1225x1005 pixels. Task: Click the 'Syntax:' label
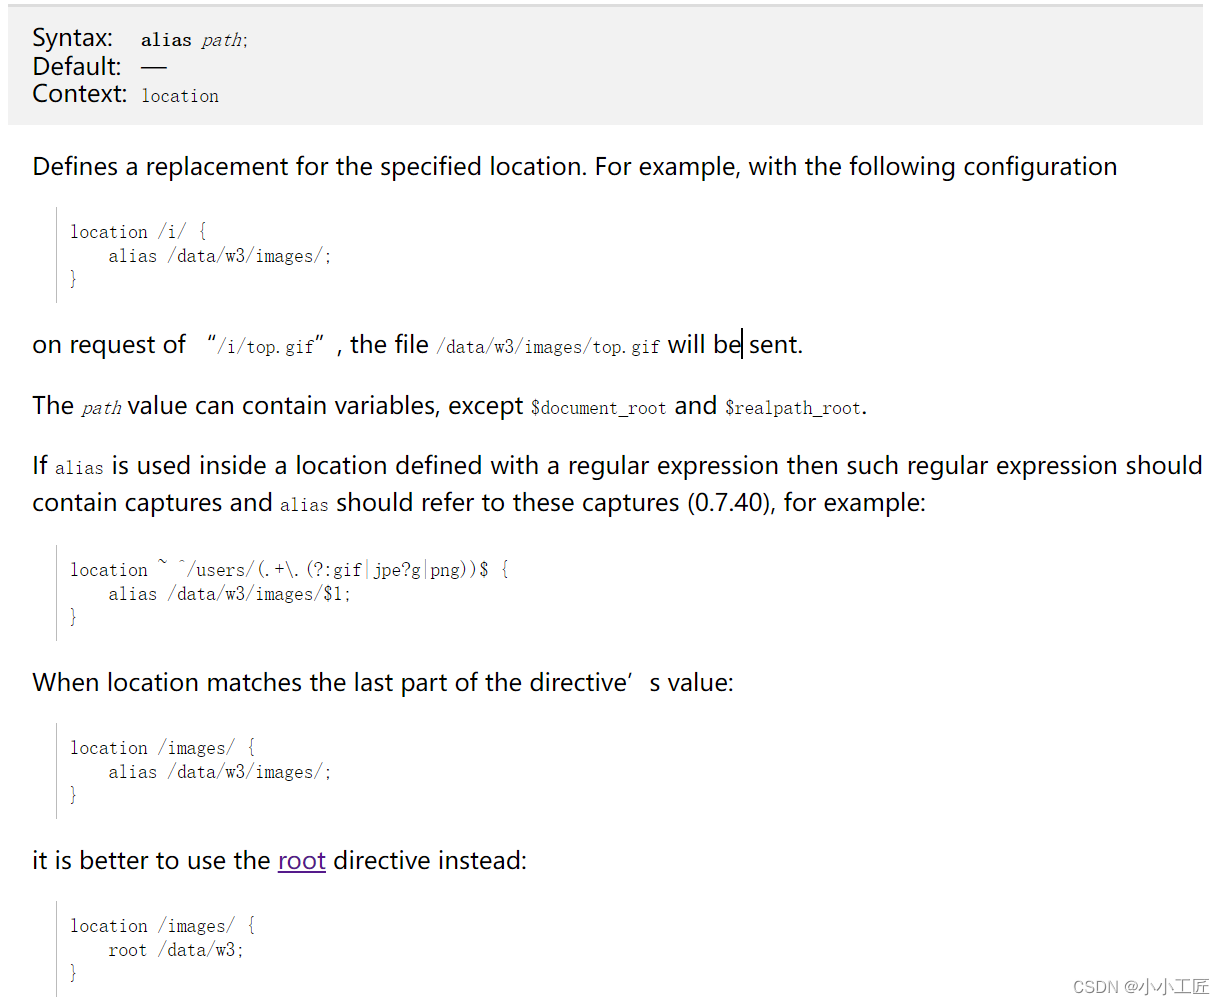click(x=73, y=38)
